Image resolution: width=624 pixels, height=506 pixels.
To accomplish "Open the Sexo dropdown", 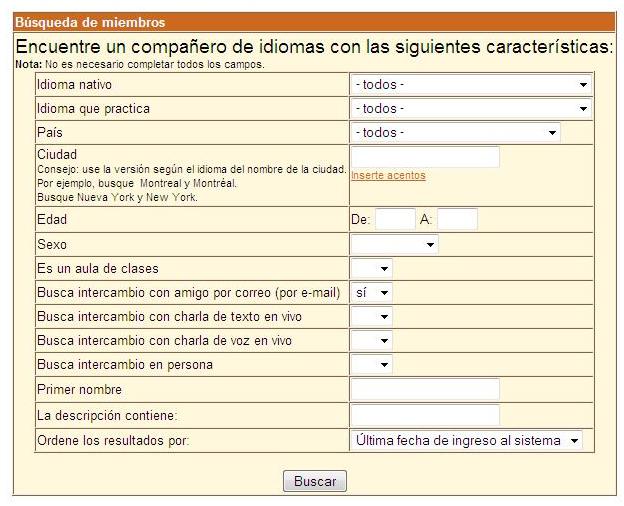I will tap(394, 244).
